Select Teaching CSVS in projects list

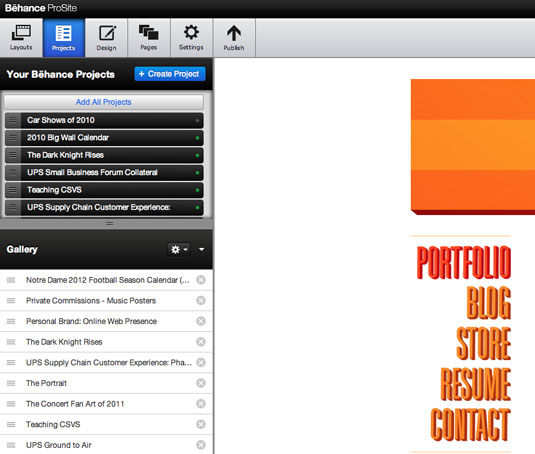pyautogui.click(x=104, y=190)
